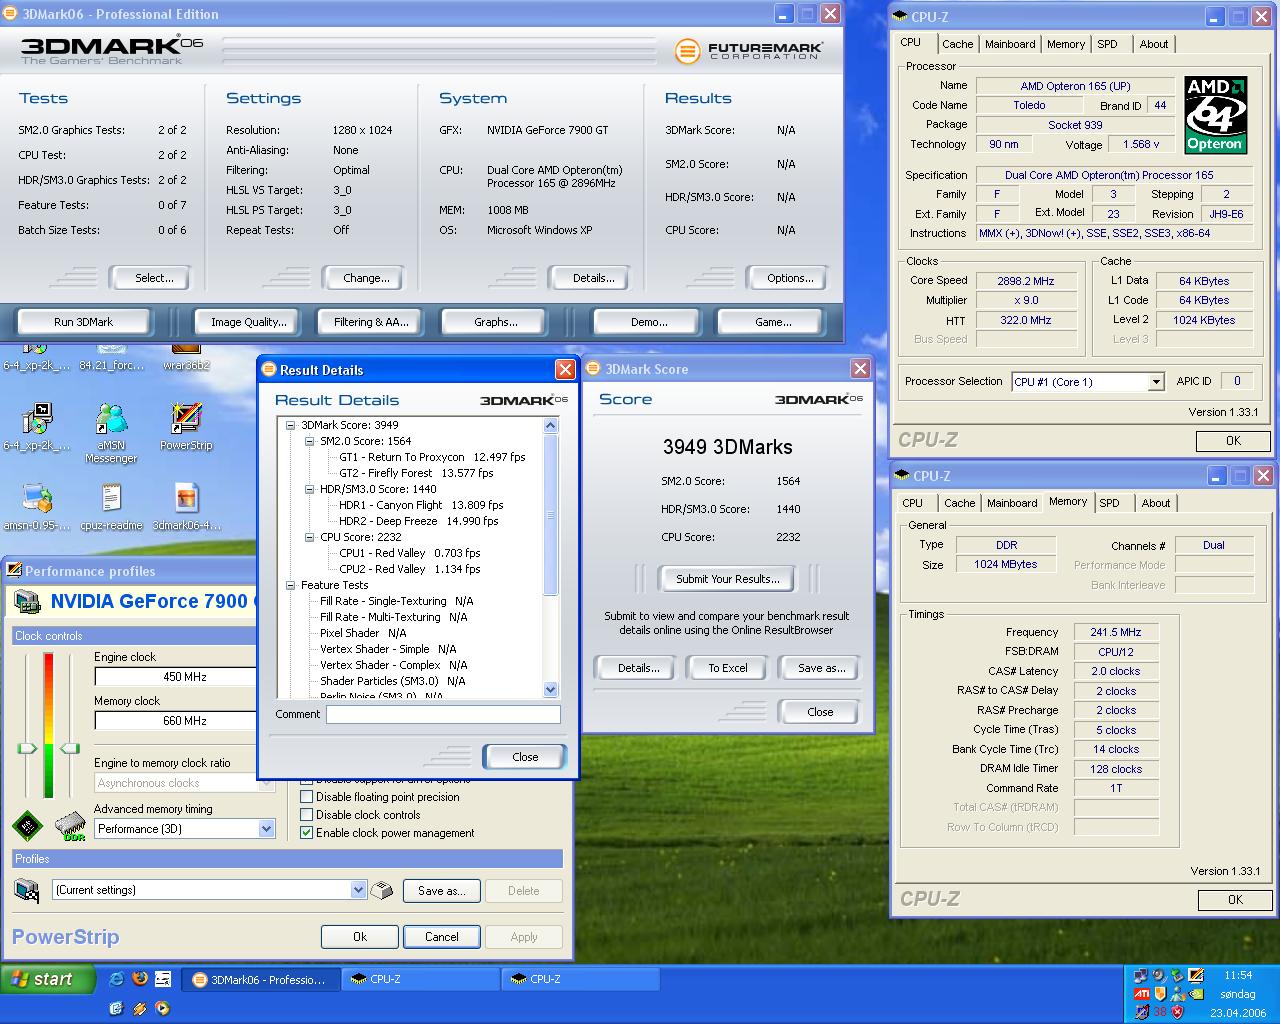Click the Engine clock 450 MHz field
1280x1024 pixels.
click(176, 677)
